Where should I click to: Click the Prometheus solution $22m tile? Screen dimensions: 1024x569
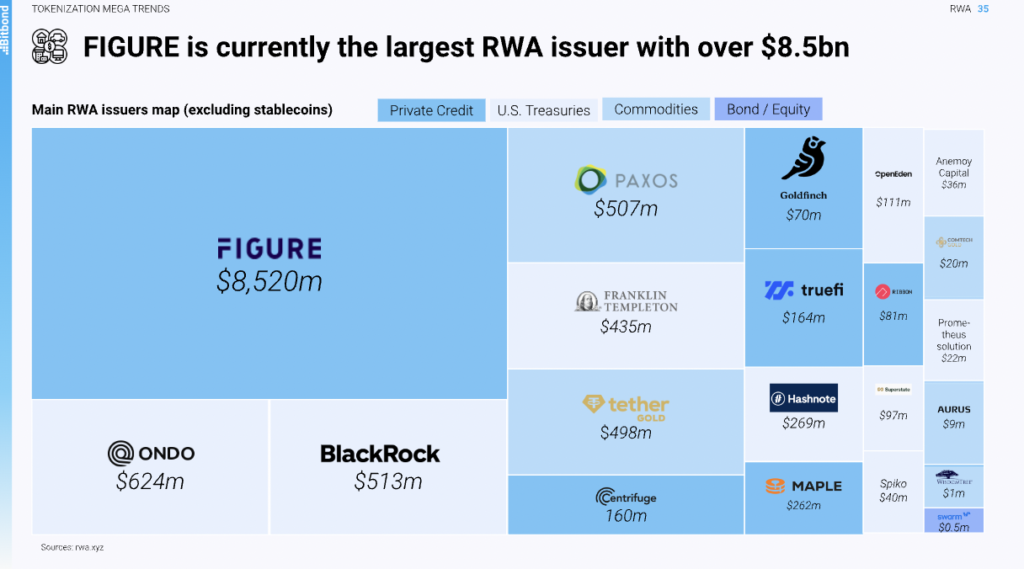click(953, 340)
